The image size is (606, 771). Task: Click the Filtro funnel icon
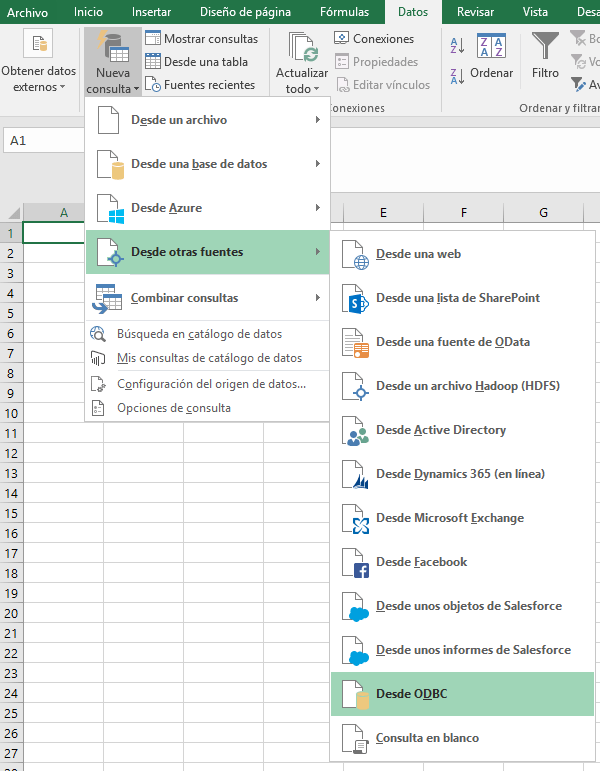(x=545, y=46)
